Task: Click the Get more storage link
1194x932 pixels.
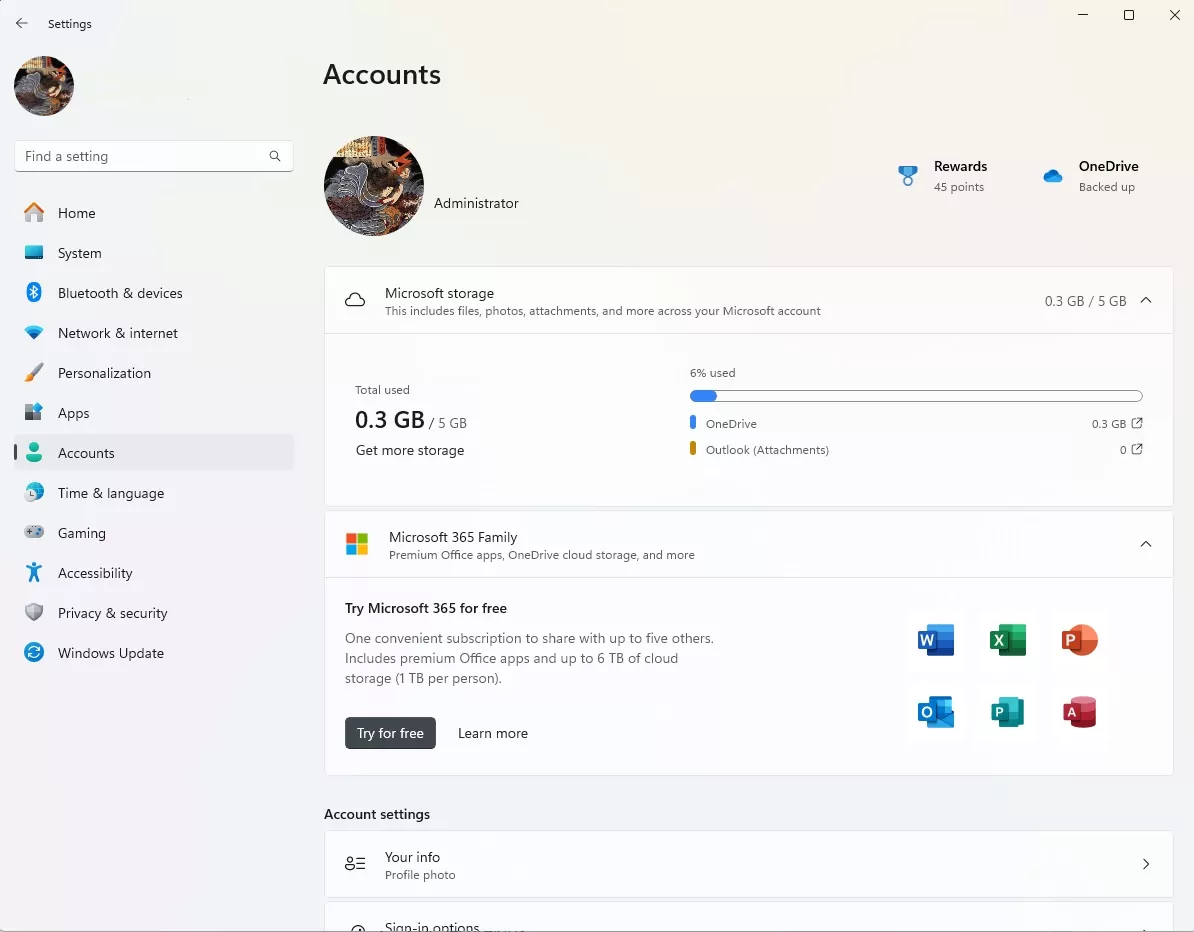Action: (x=410, y=450)
